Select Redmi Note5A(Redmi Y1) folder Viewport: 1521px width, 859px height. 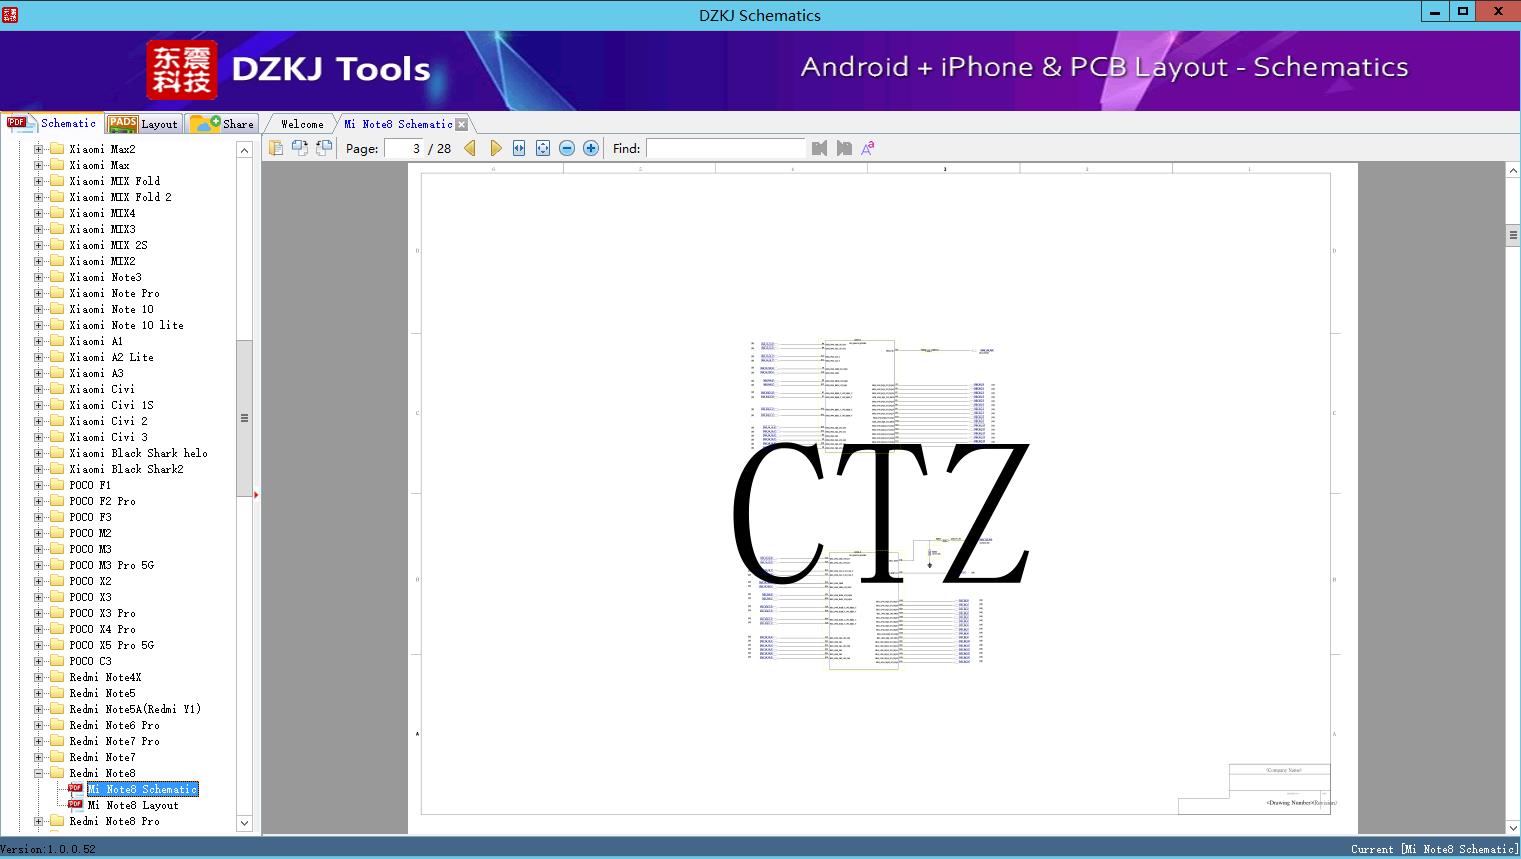pyautogui.click(x=135, y=709)
